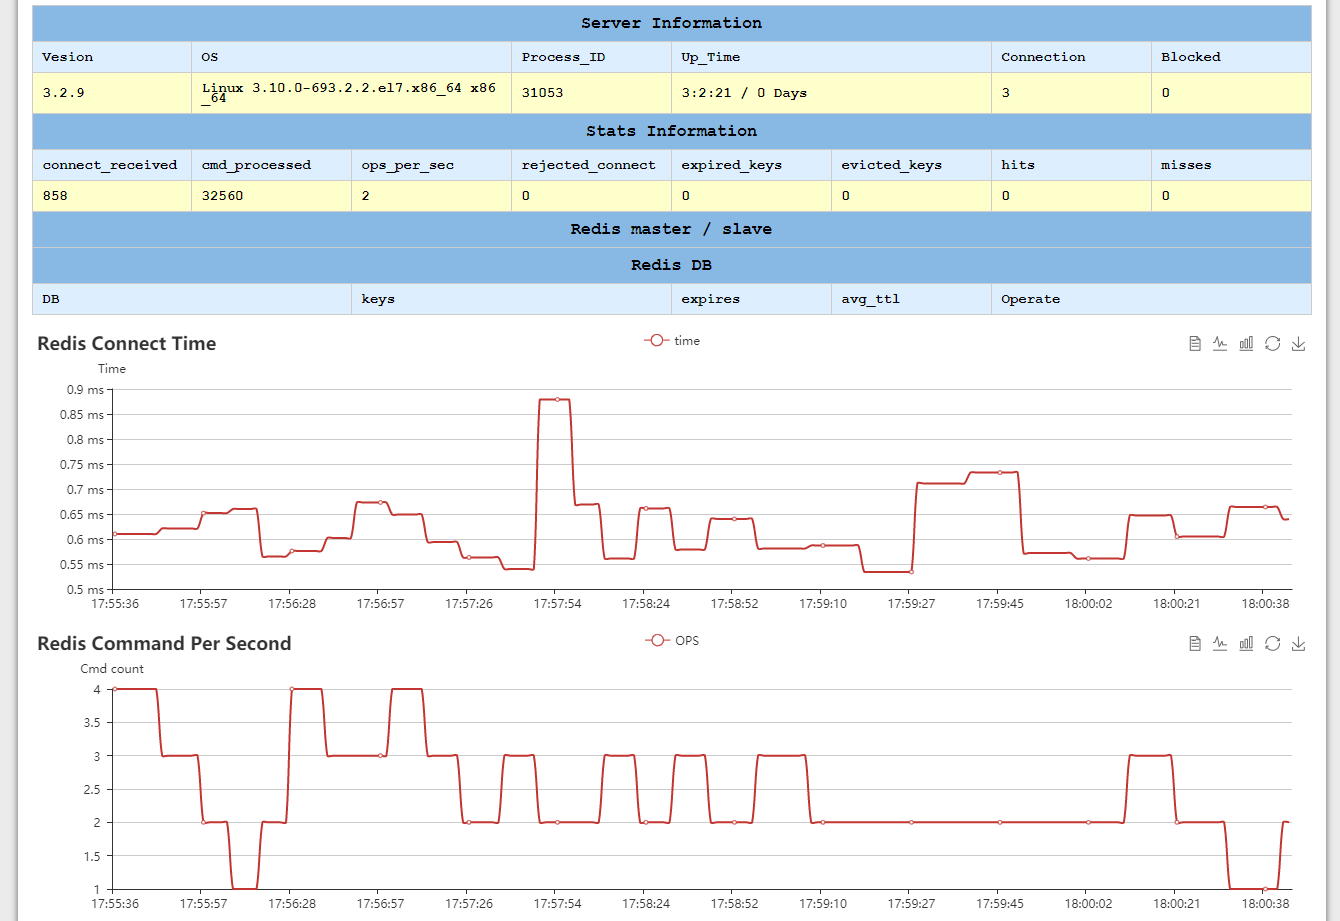Open data view for Redis Connect Time chart
The image size is (1340, 921).
(x=1195, y=344)
